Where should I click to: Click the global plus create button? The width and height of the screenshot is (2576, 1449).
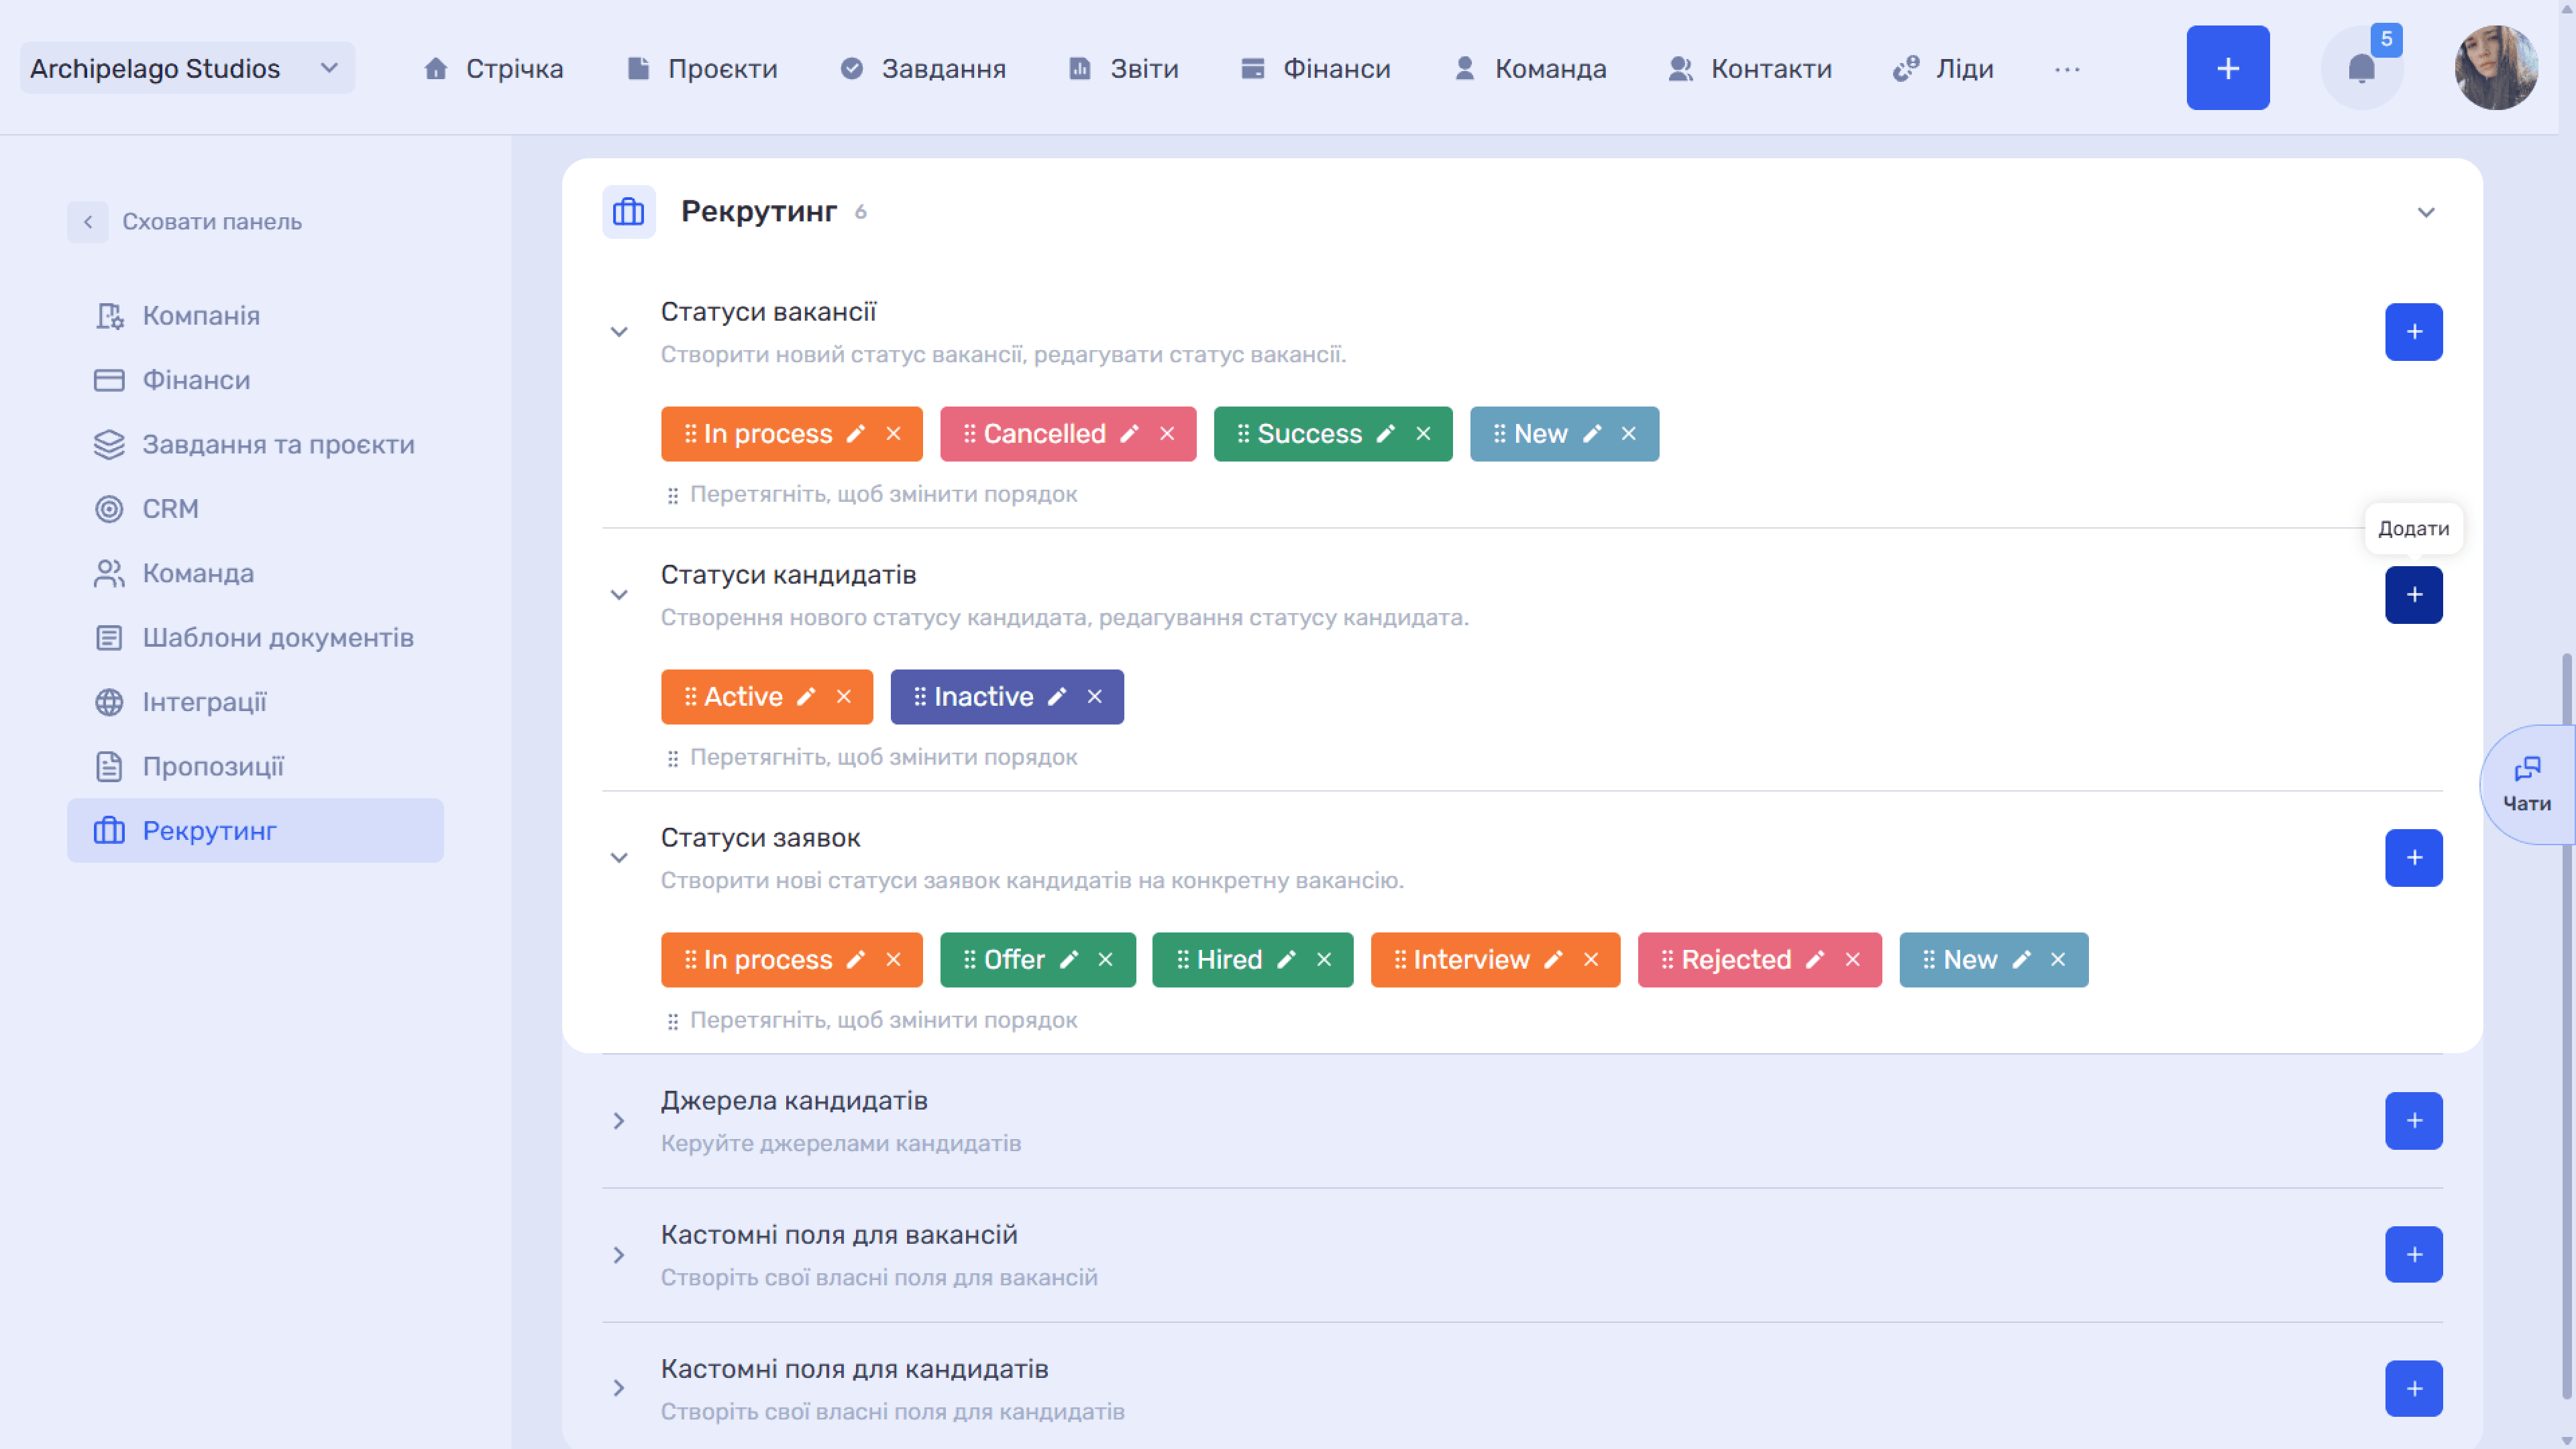tap(2228, 68)
